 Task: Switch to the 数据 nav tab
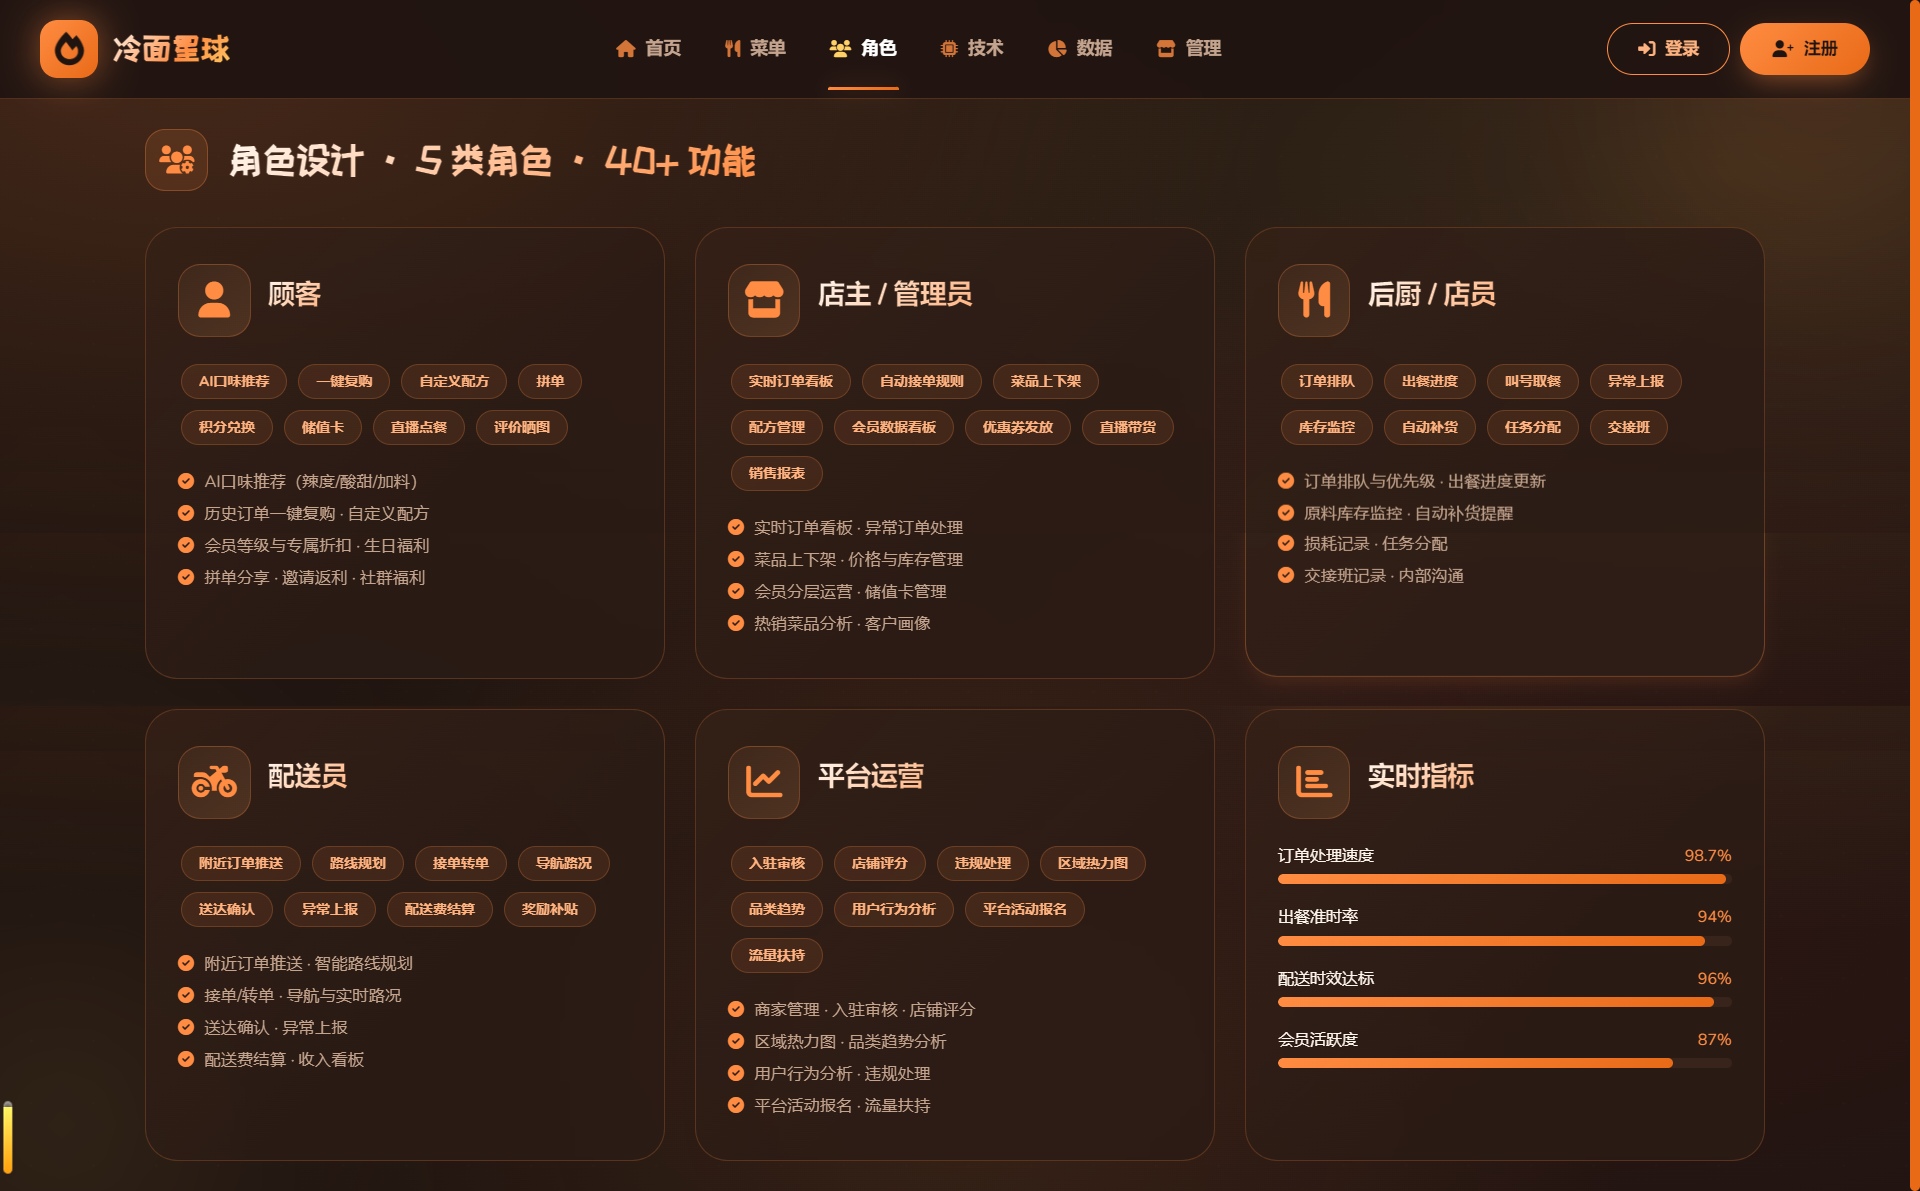click(x=1080, y=48)
